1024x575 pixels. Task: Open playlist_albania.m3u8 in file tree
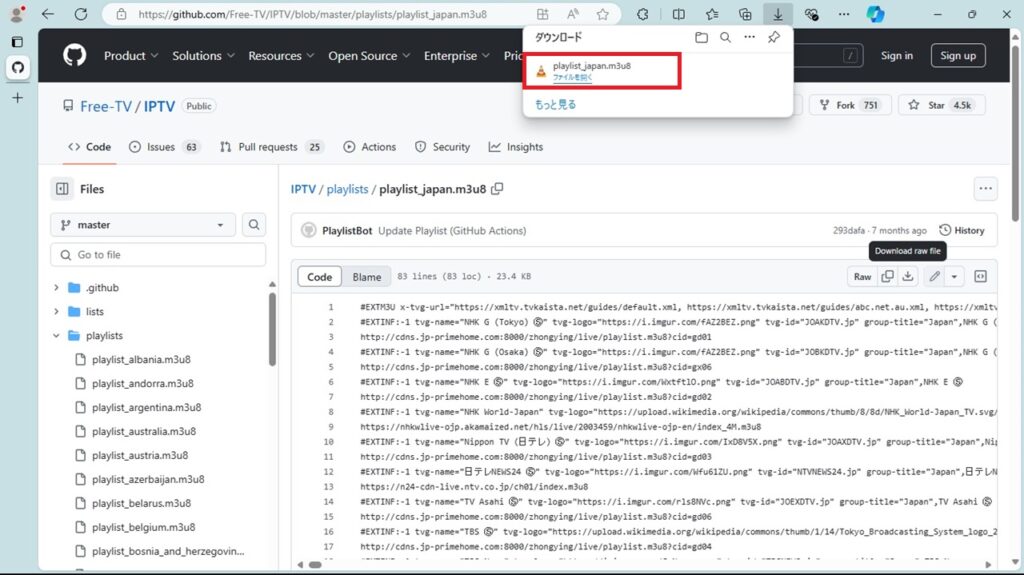click(x=141, y=359)
